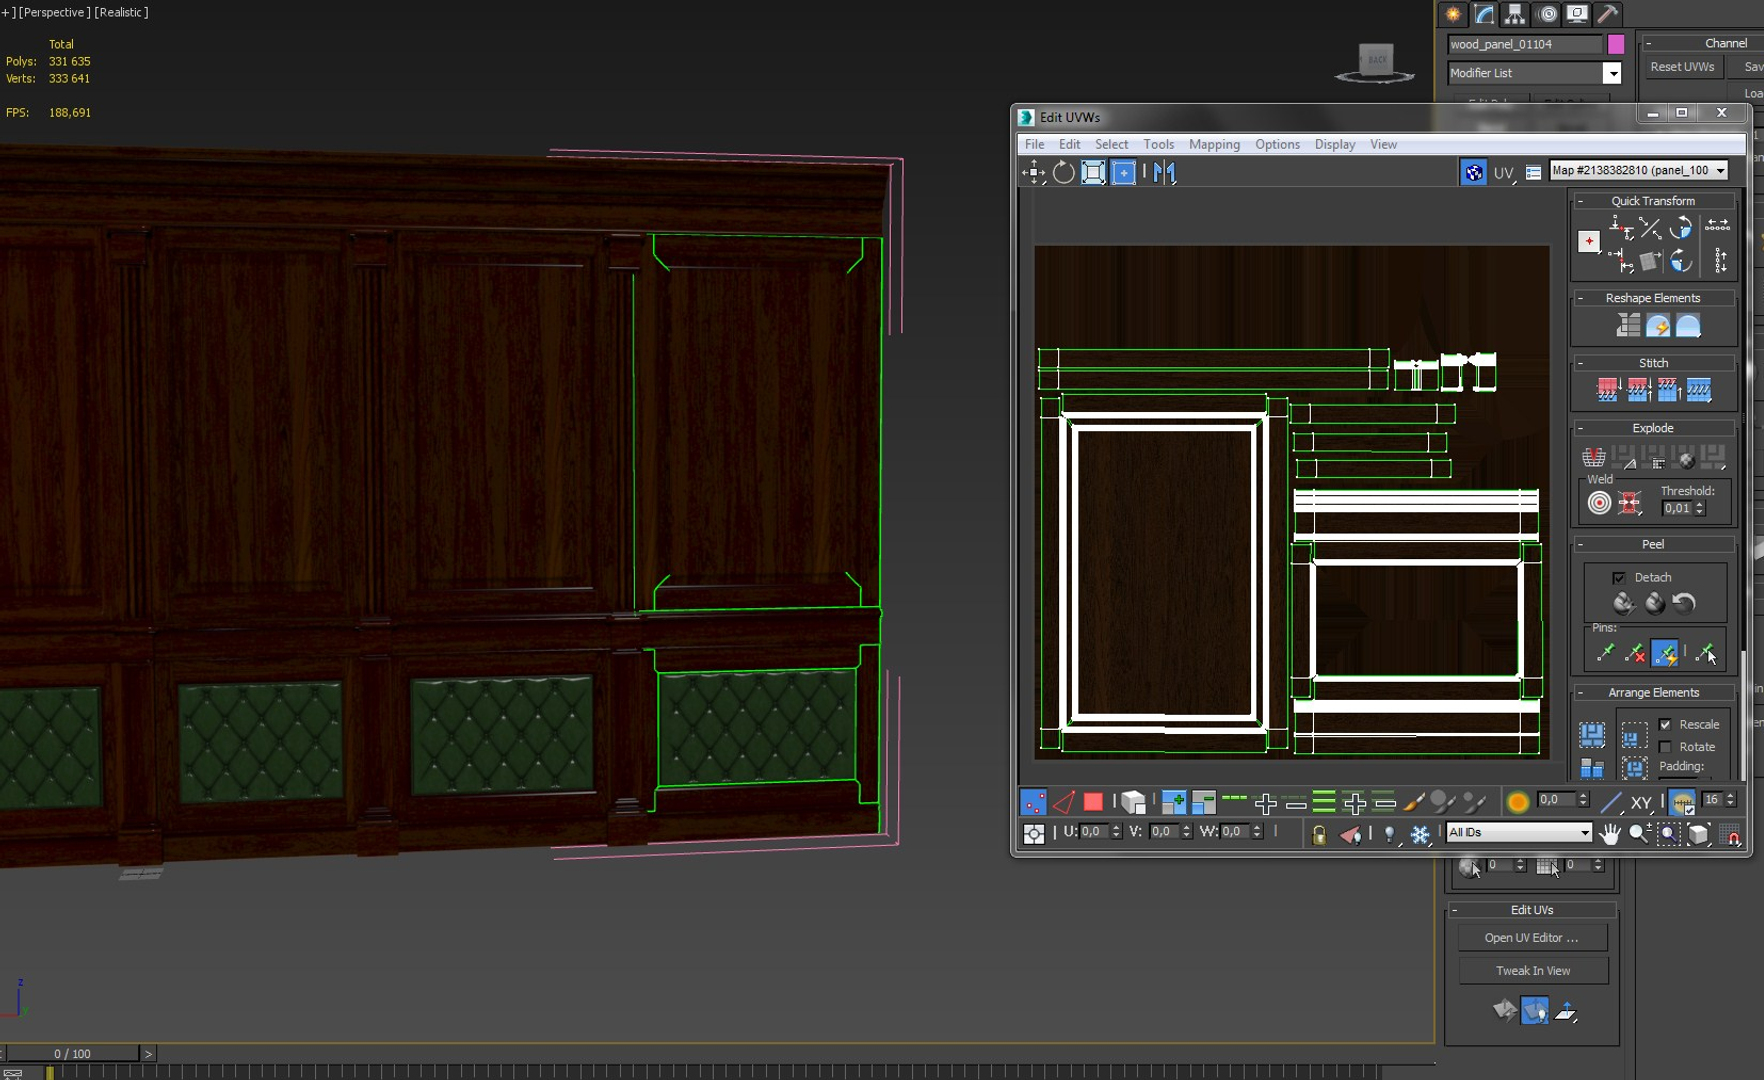
Task: Toggle the Rescale checkbox
Action: point(1665,724)
